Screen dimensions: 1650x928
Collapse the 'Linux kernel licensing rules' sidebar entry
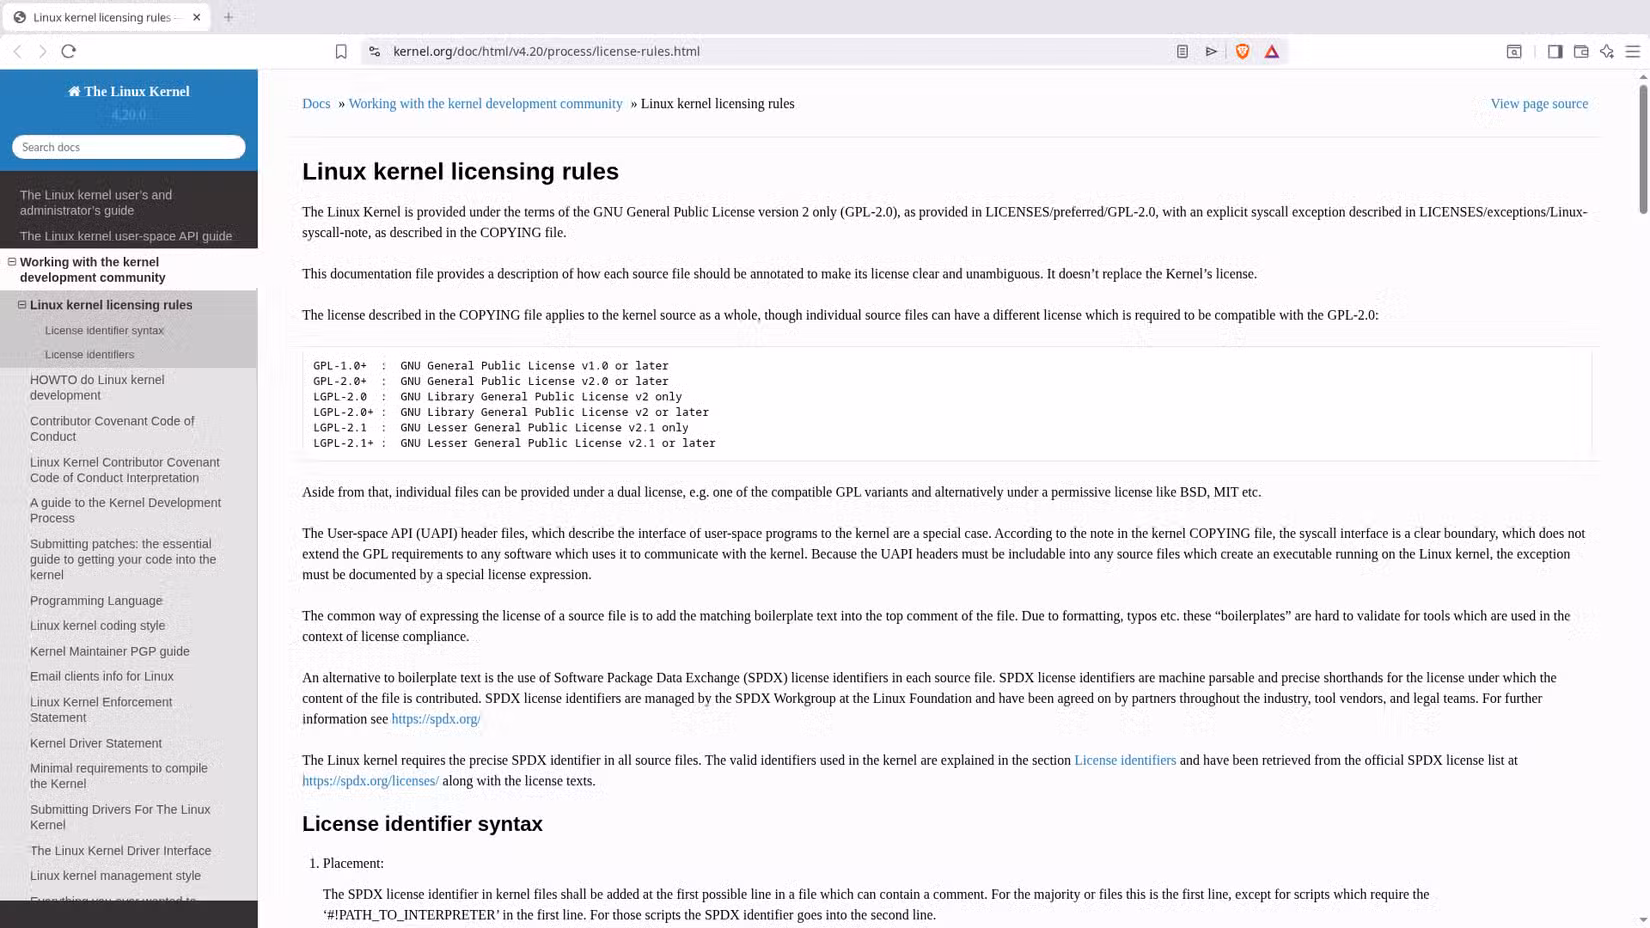[x=22, y=305]
